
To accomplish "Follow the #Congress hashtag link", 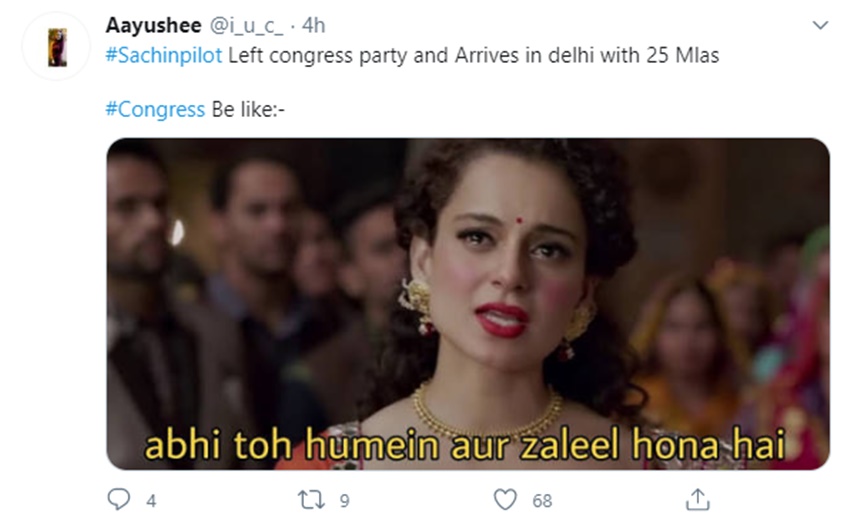I will (155, 109).
